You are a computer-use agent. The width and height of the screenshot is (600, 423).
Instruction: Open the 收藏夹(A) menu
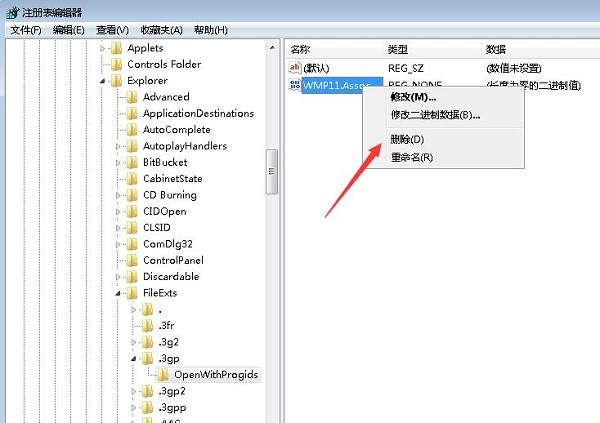coord(161,30)
